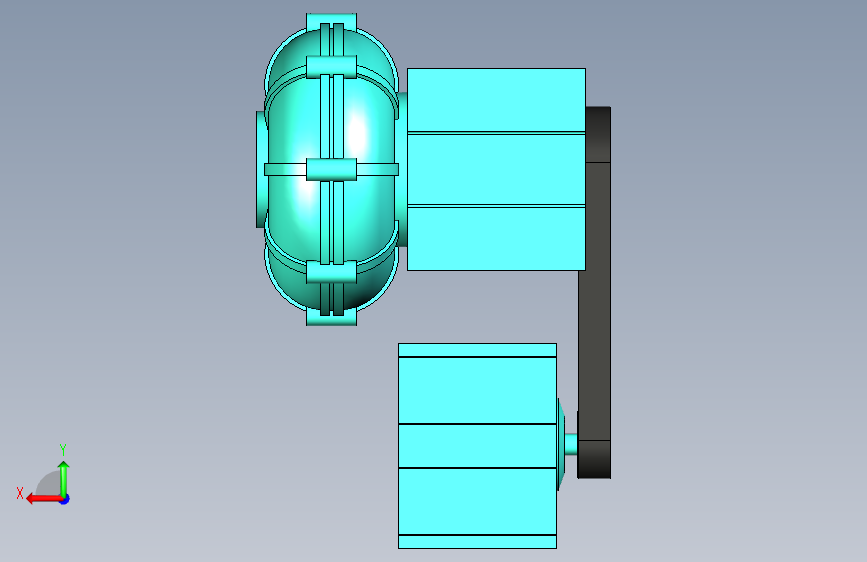Click the blue Z axis dot of the triad
Screen dimensions: 867x562
(x=65, y=499)
